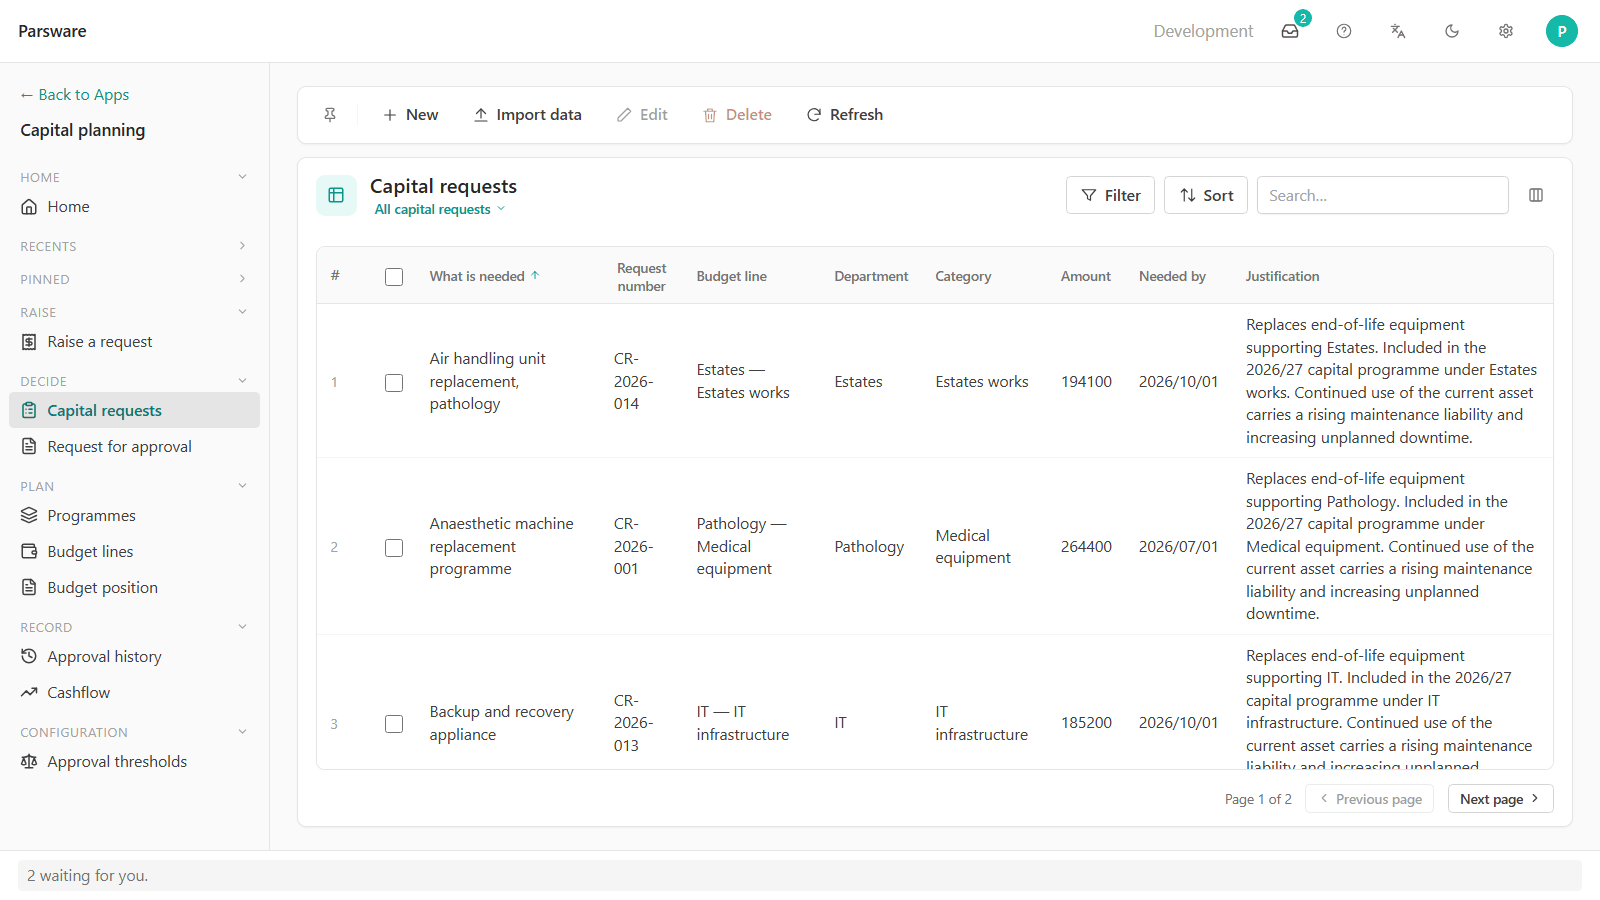
Task: Sort by the What is needed column header
Action: pos(484,276)
